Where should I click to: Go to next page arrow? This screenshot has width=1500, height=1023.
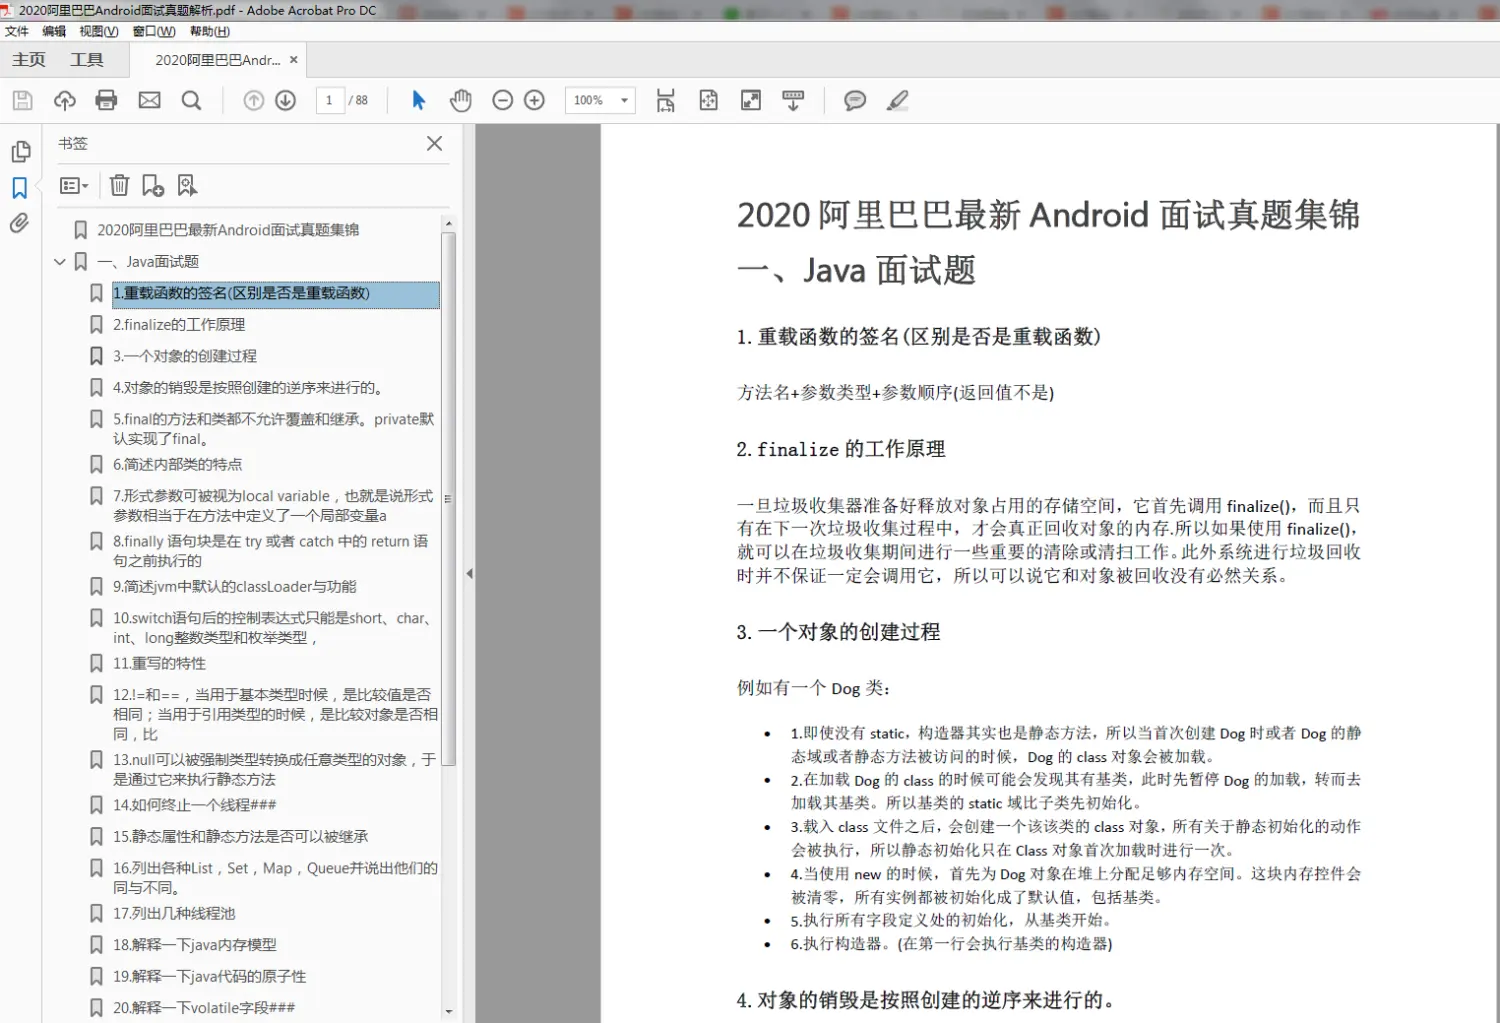click(286, 100)
